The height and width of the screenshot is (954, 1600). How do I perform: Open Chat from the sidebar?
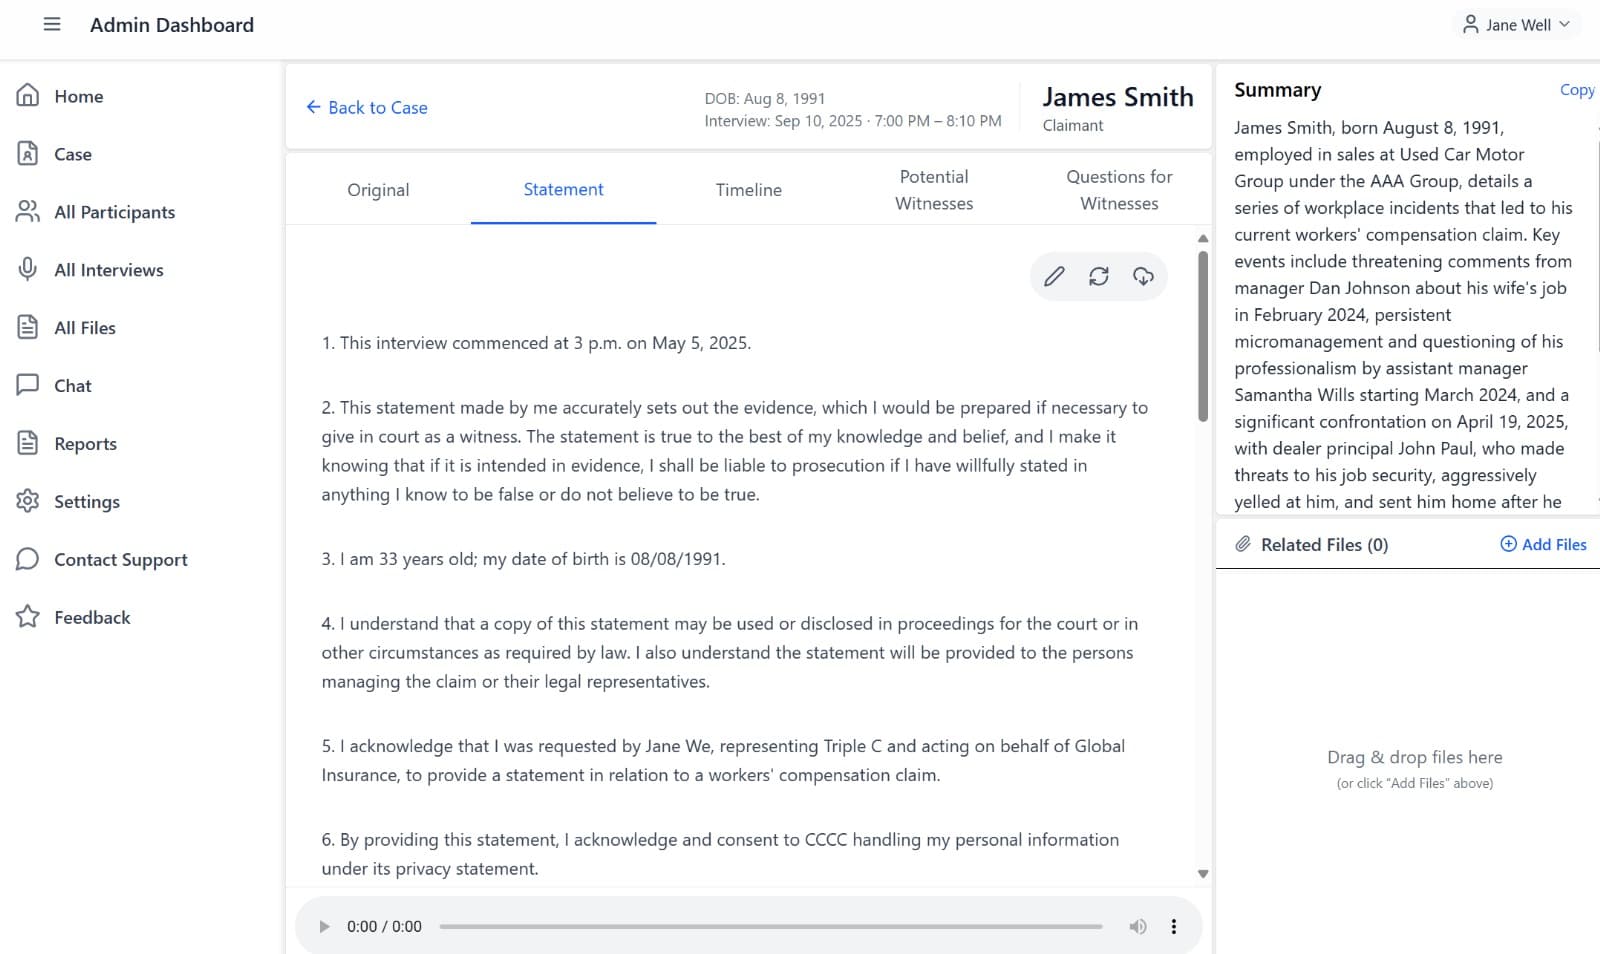click(x=72, y=385)
